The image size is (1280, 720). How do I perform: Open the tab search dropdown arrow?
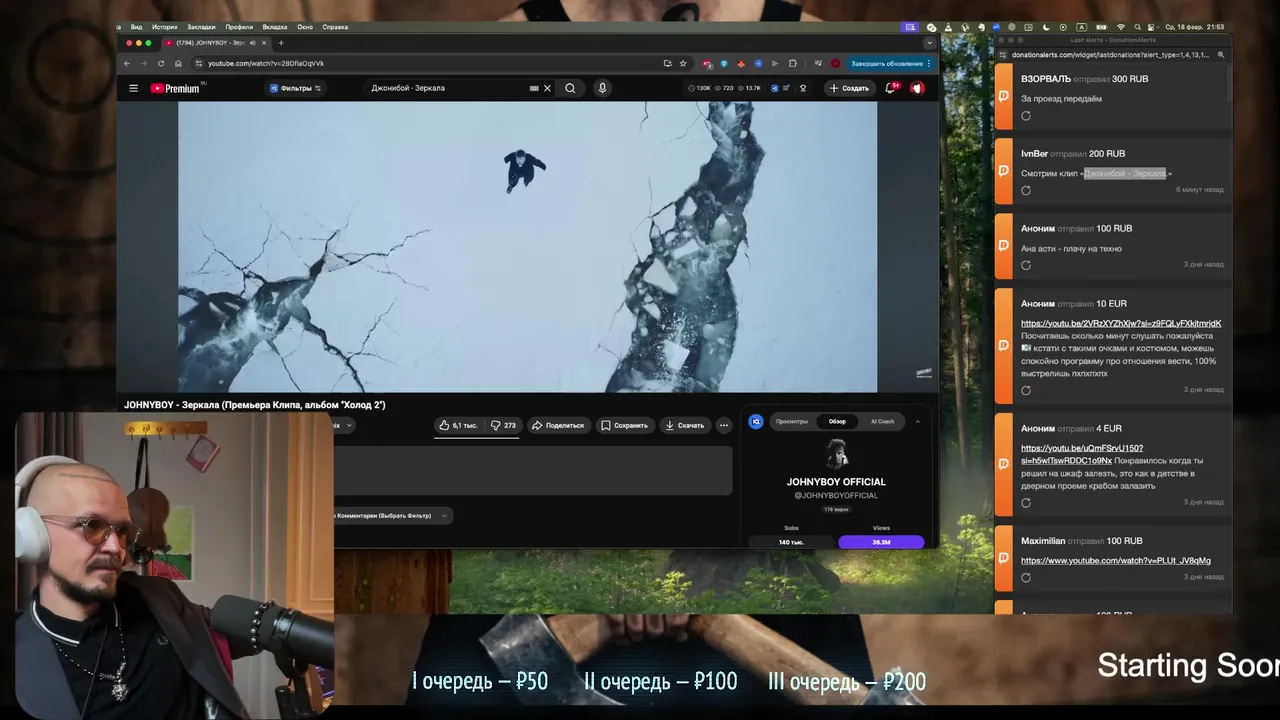pyautogui.click(x=930, y=43)
